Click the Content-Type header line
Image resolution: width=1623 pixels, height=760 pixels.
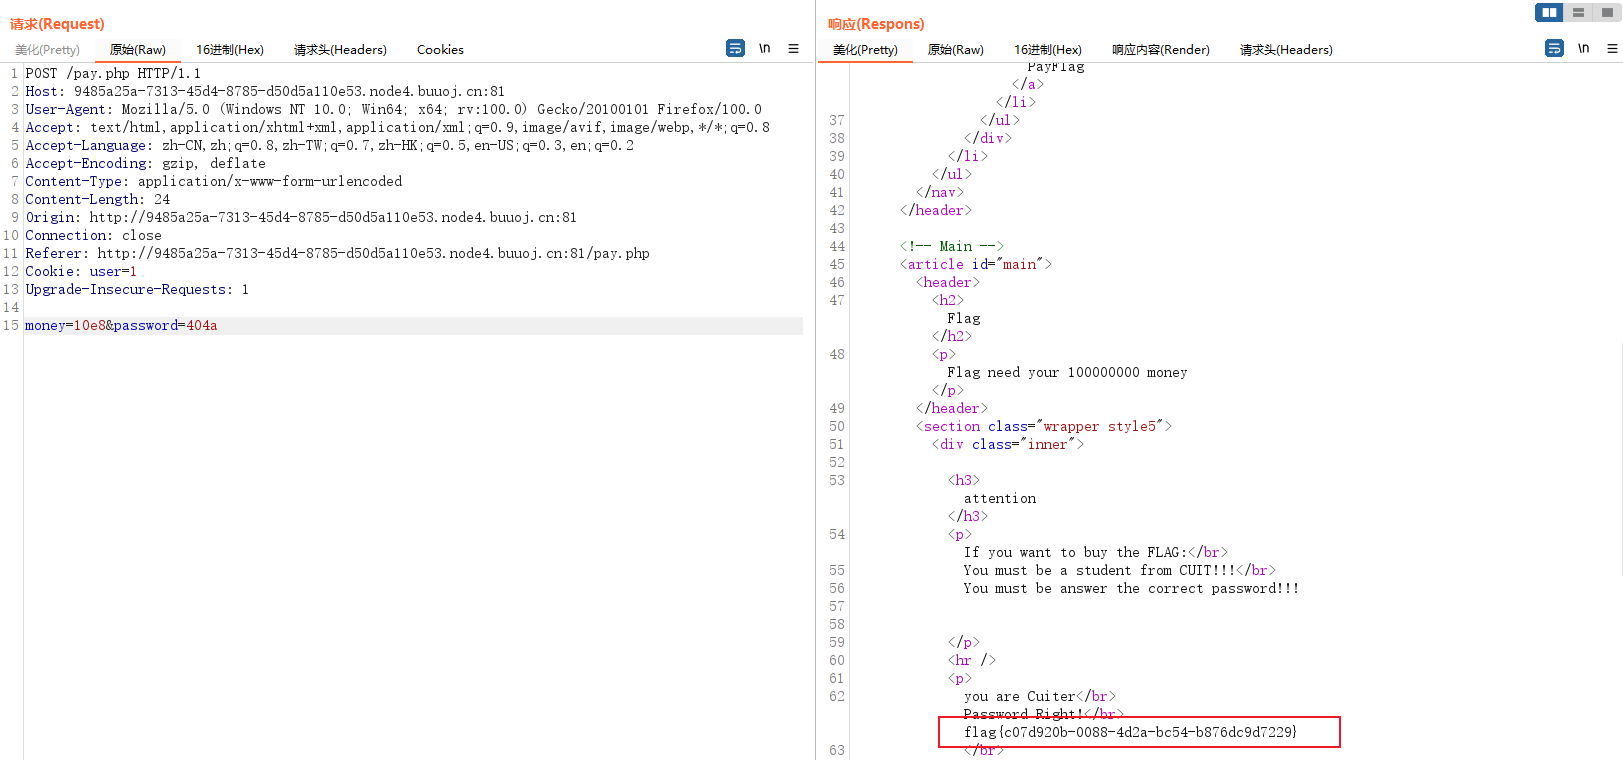[213, 182]
